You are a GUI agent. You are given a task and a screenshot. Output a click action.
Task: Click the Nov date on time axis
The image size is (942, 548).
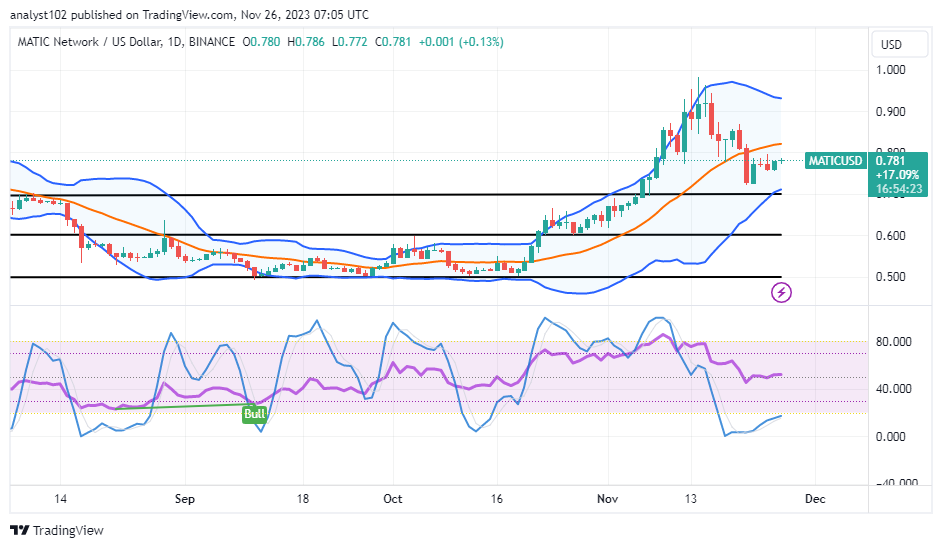tap(607, 499)
